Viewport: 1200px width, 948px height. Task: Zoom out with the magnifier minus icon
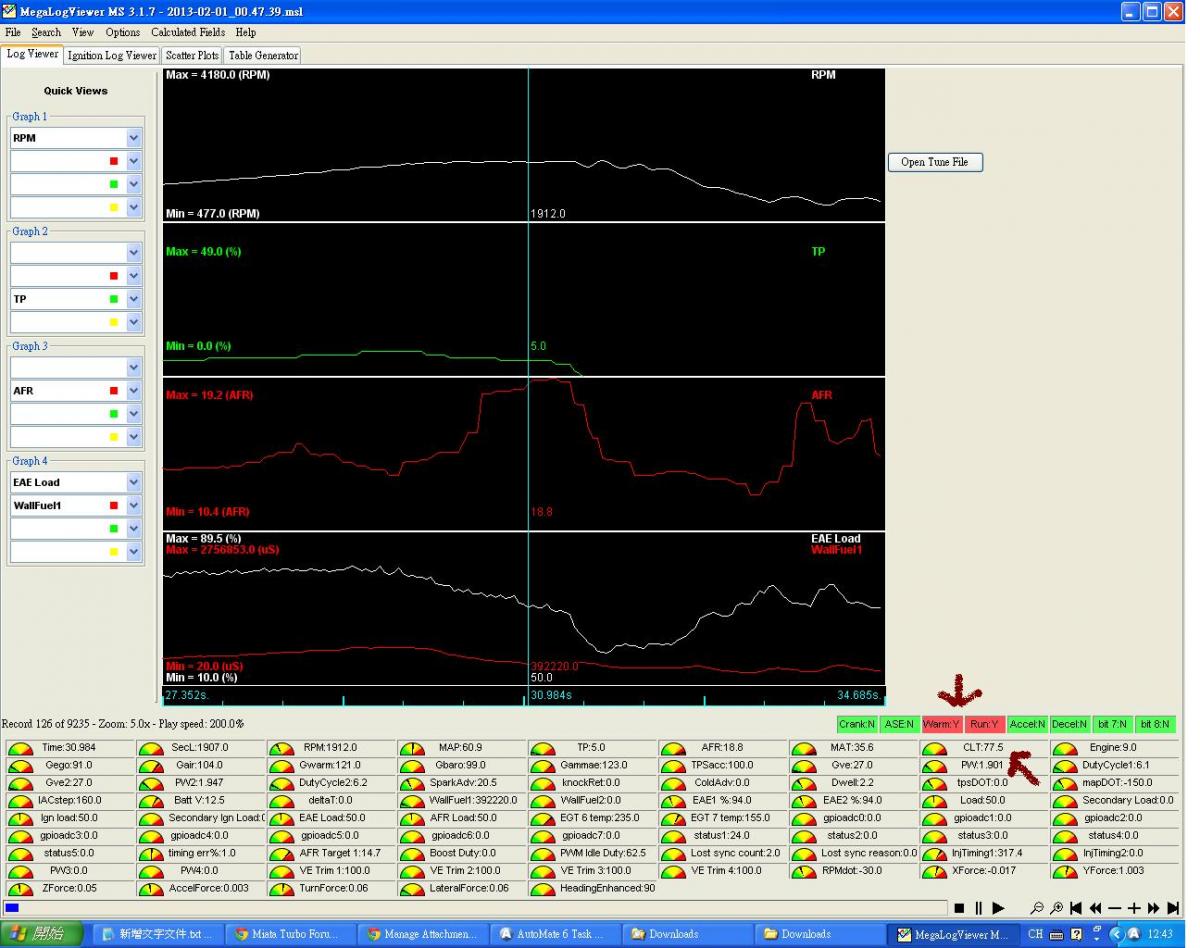coord(1037,908)
